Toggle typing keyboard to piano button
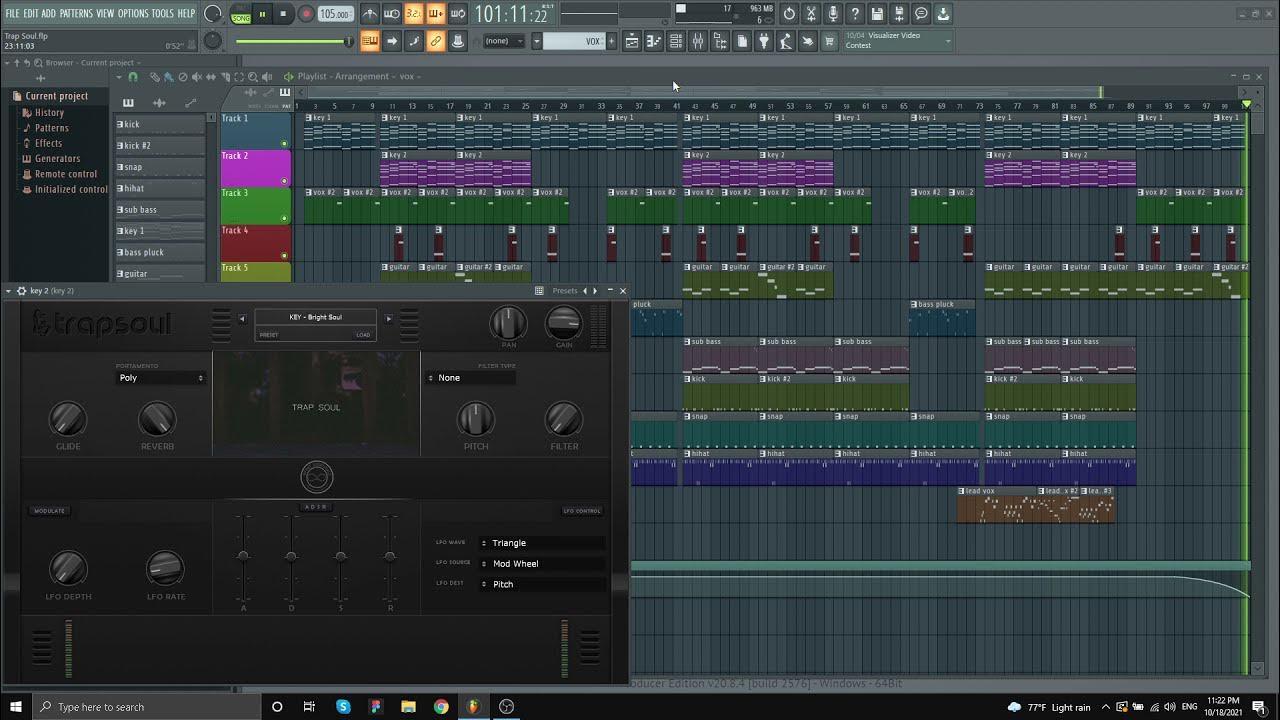The height and width of the screenshot is (720, 1280). (x=370, y=41)
